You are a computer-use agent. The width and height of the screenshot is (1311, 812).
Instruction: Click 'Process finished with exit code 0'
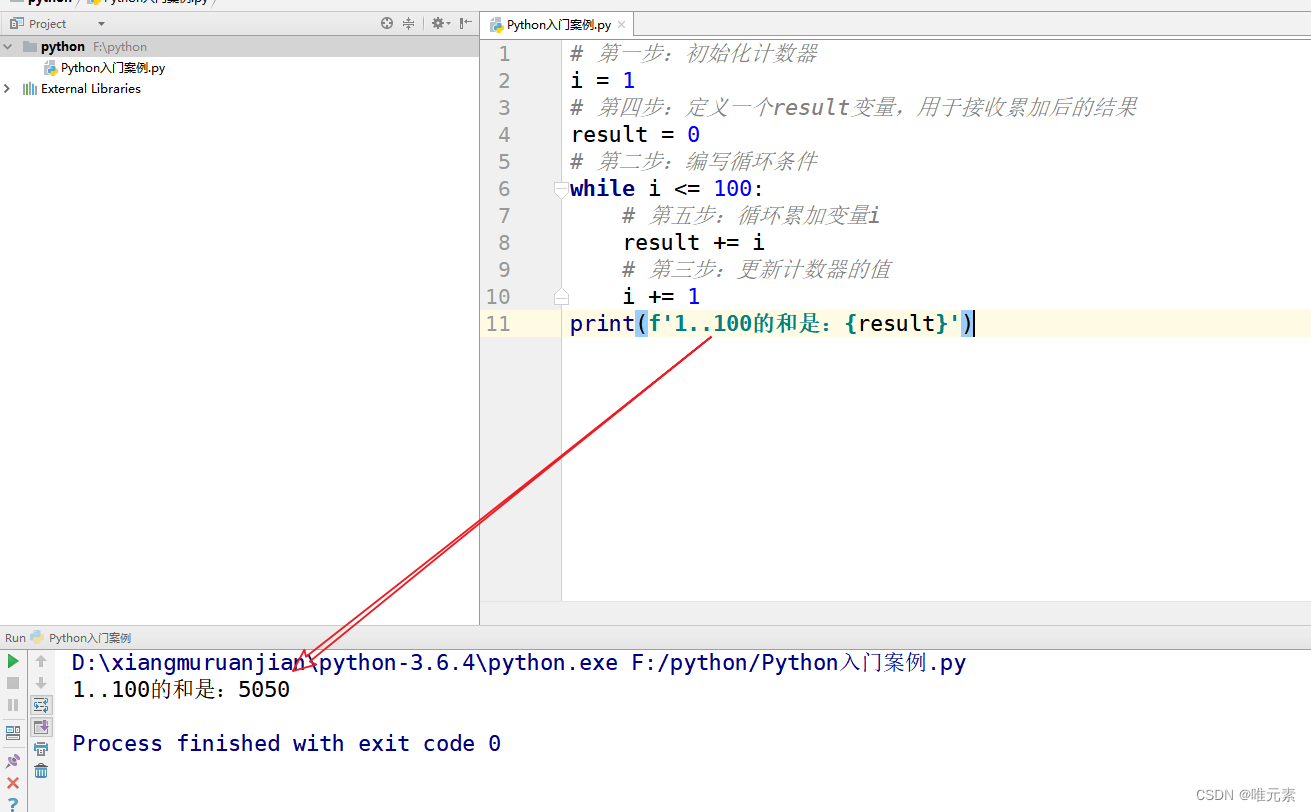coord(287,744)
